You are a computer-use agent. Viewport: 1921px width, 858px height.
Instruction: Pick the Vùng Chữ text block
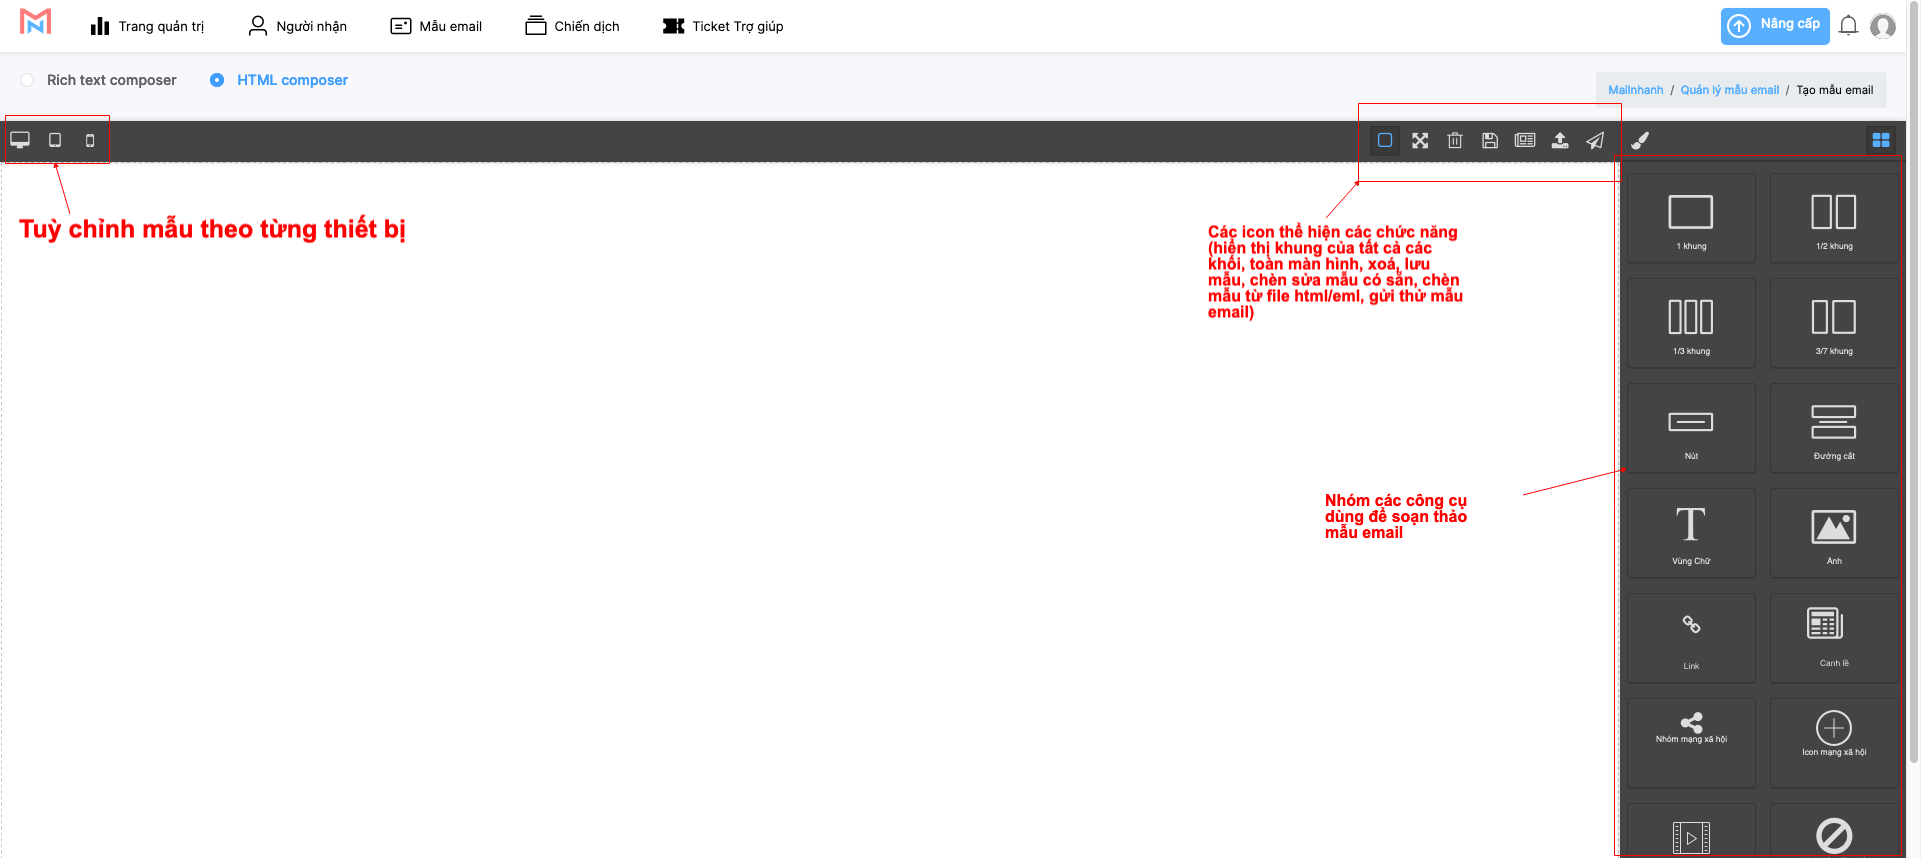click(1691, 533)
